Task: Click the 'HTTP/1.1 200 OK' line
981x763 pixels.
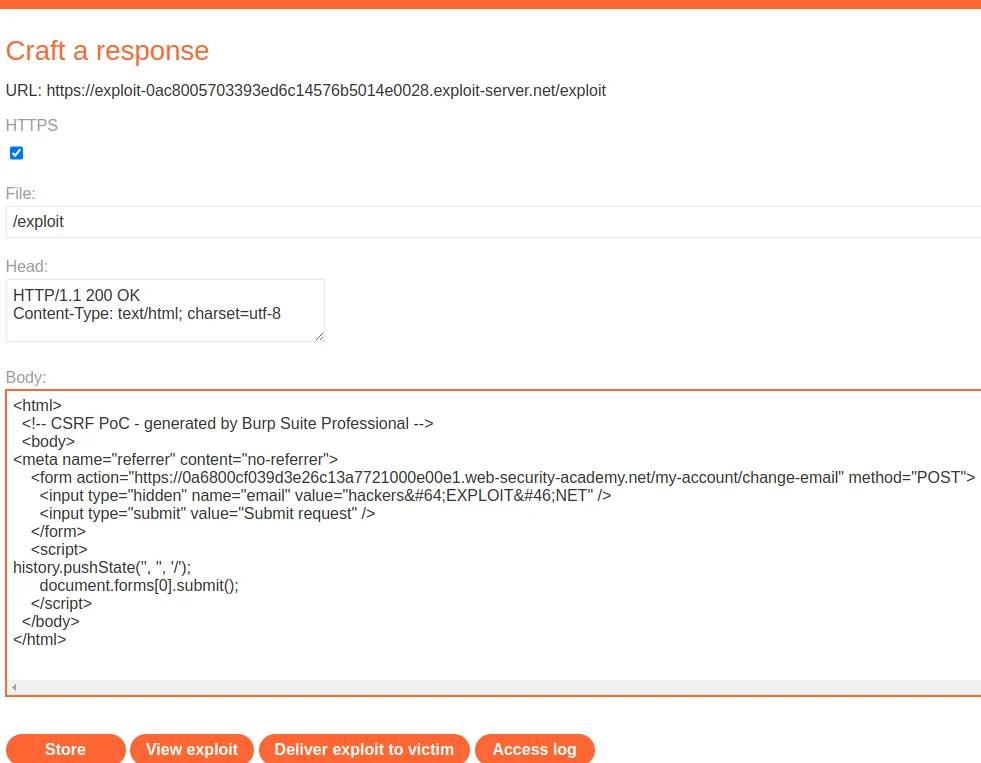Action: [76, 295]
